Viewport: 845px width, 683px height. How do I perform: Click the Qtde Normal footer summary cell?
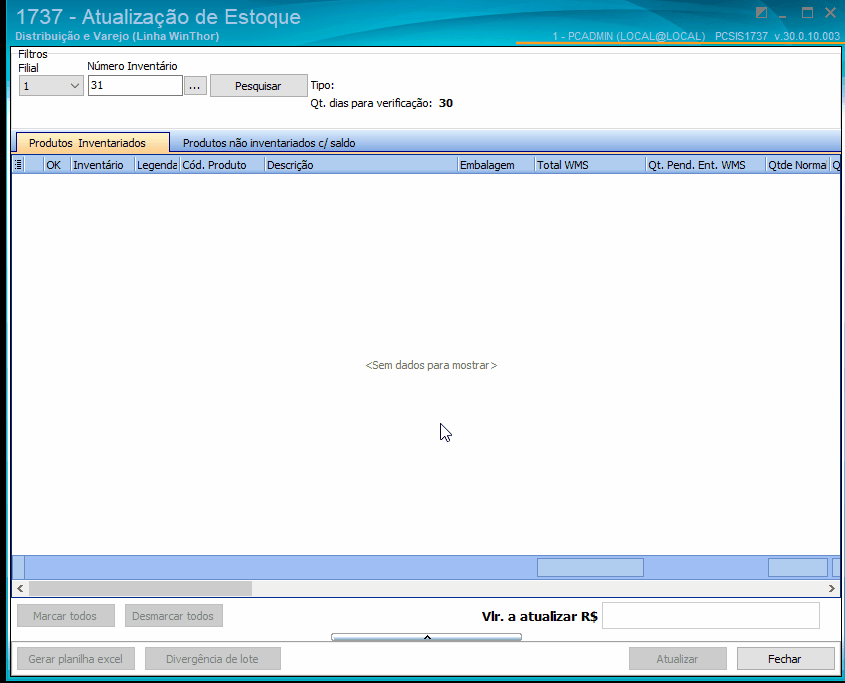(798, 568)
